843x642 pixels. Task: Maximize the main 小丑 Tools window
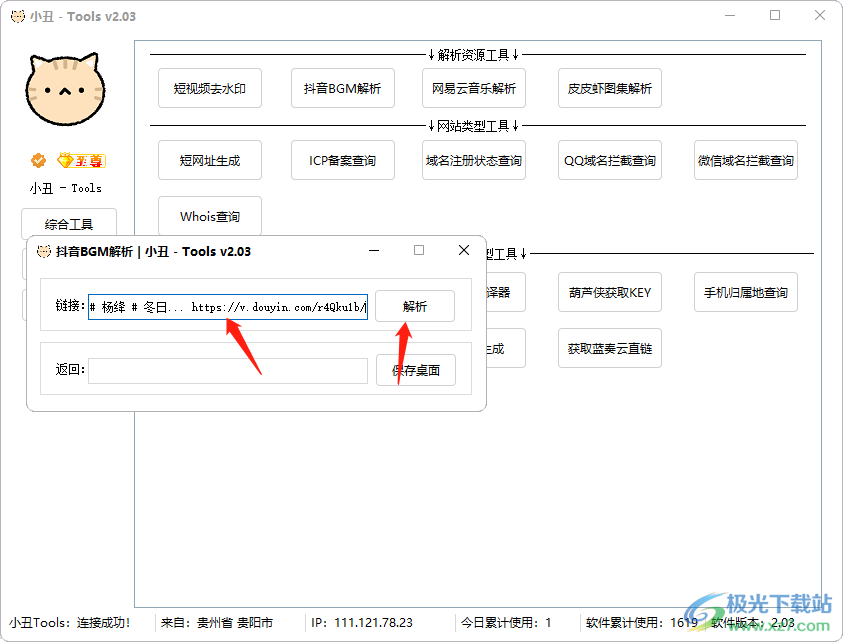coord(775,16)
